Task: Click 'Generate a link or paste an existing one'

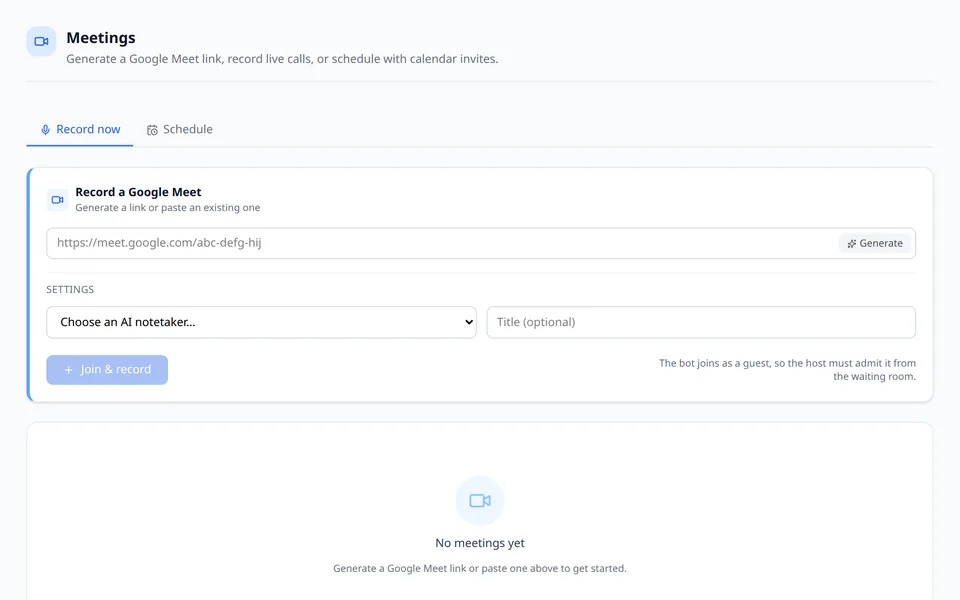Action: point(168,208)
